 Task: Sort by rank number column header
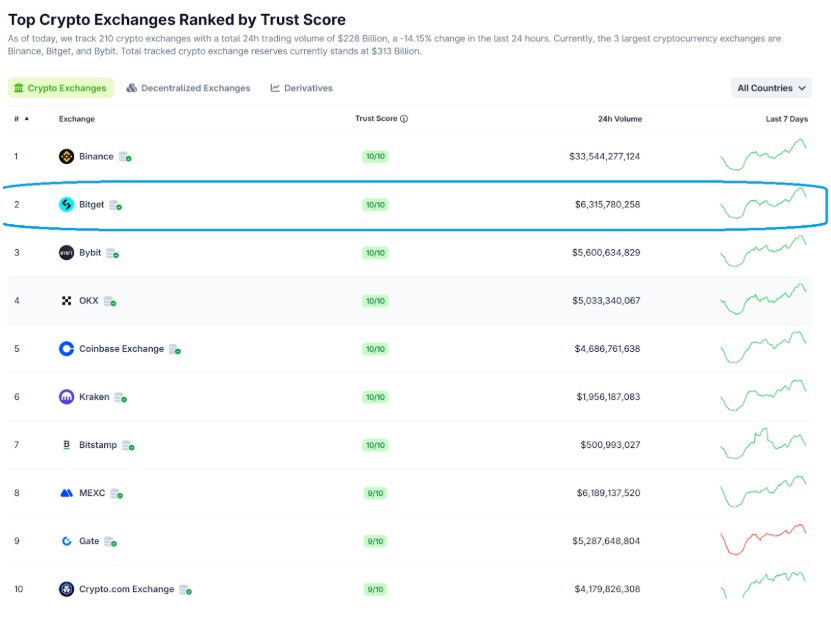point(21,119)
